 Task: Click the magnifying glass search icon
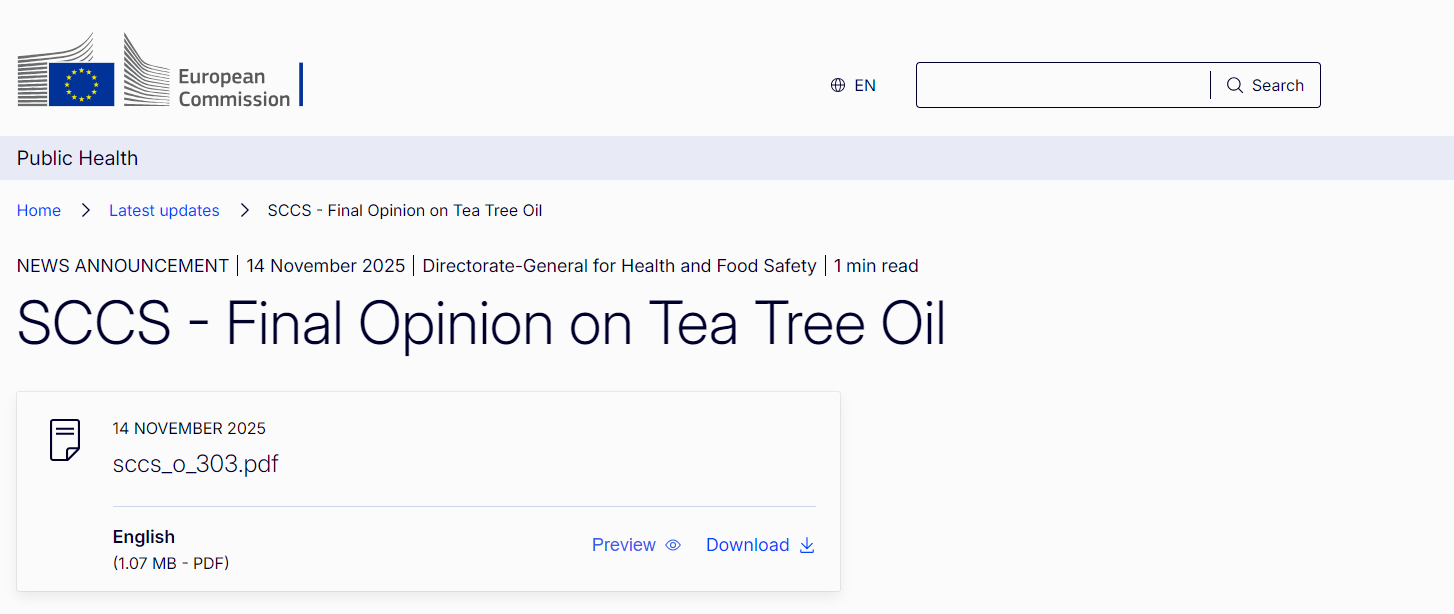point(1234,85)
